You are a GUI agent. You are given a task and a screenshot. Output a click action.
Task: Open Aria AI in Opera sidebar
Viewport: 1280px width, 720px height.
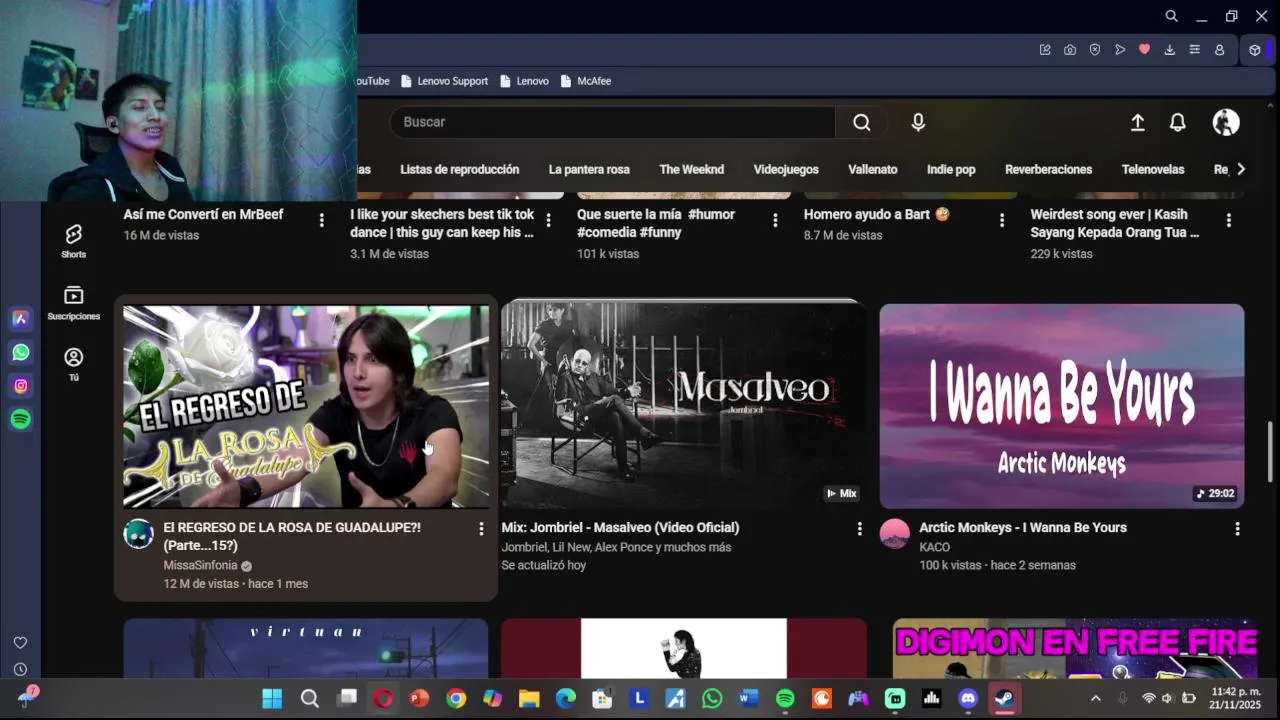(x=20, y=318)
